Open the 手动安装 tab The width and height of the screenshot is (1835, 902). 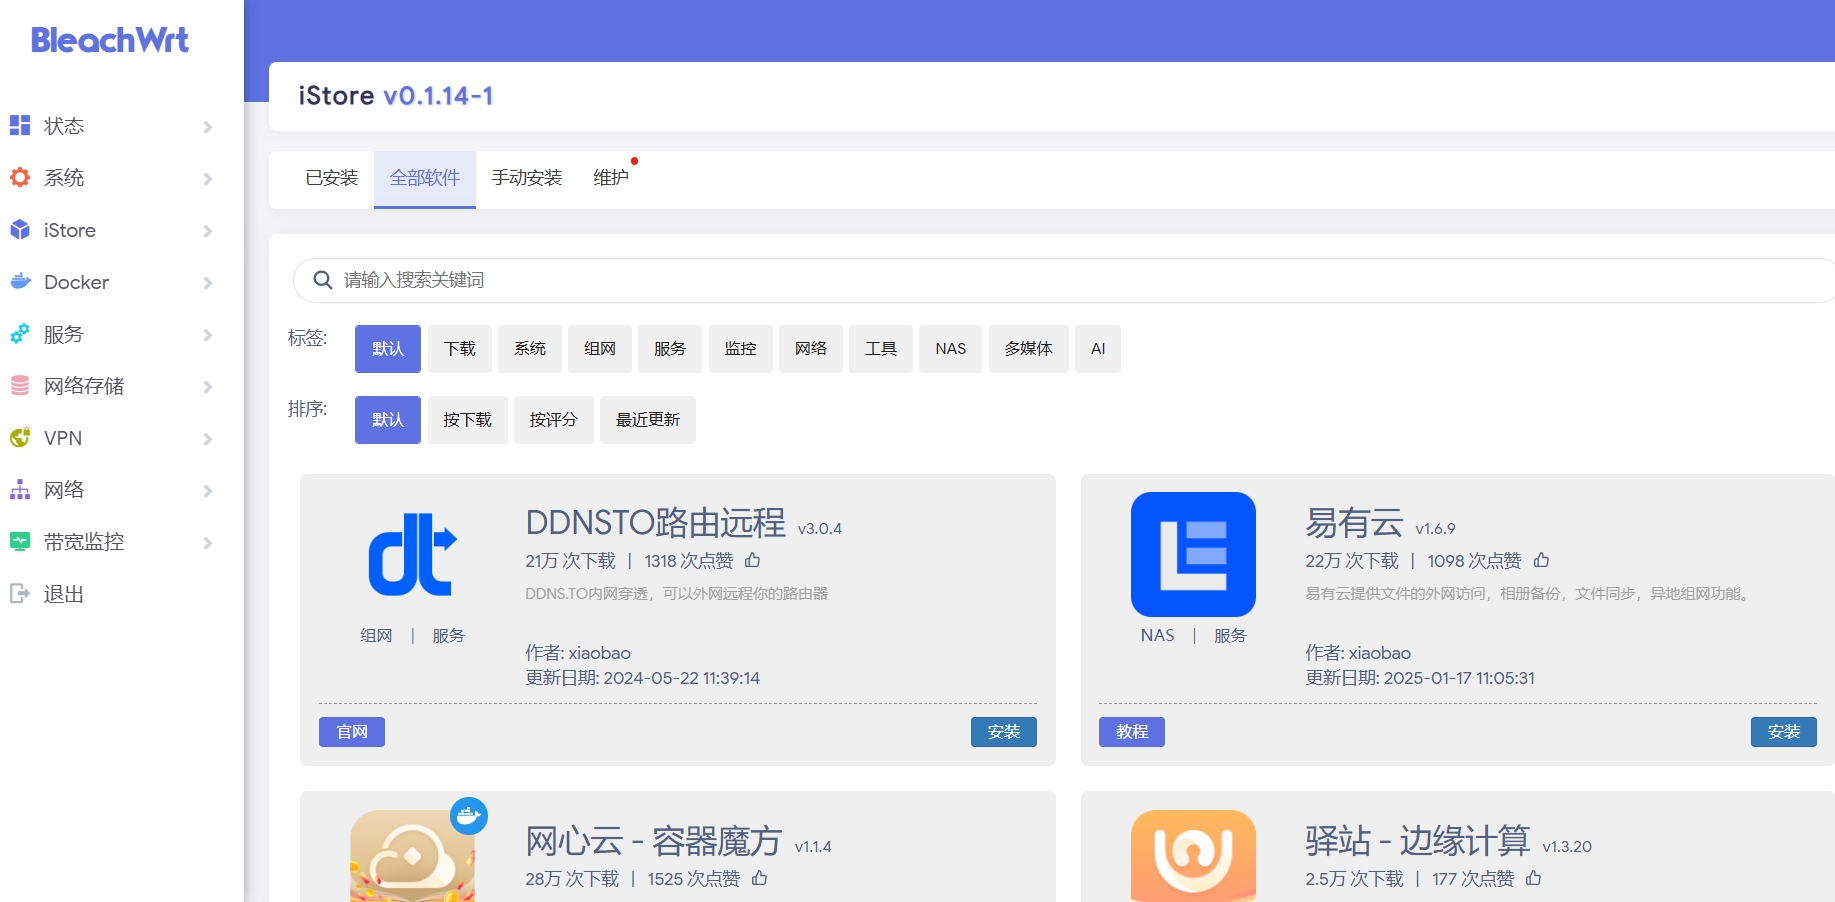tap(527, 178)
